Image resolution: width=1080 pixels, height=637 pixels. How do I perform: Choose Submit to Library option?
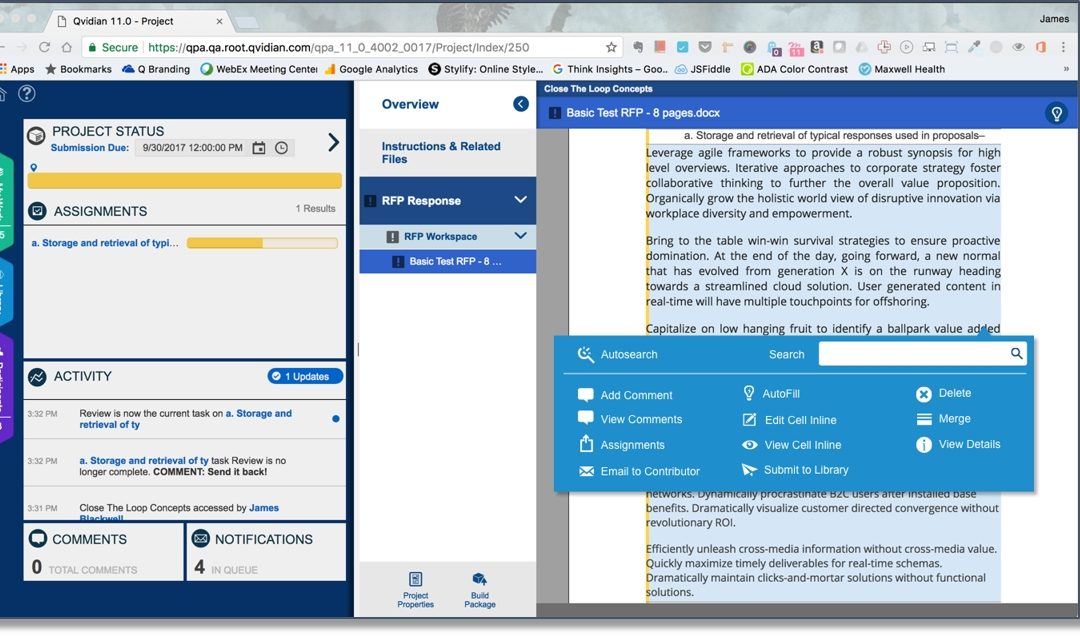point(795,470)
